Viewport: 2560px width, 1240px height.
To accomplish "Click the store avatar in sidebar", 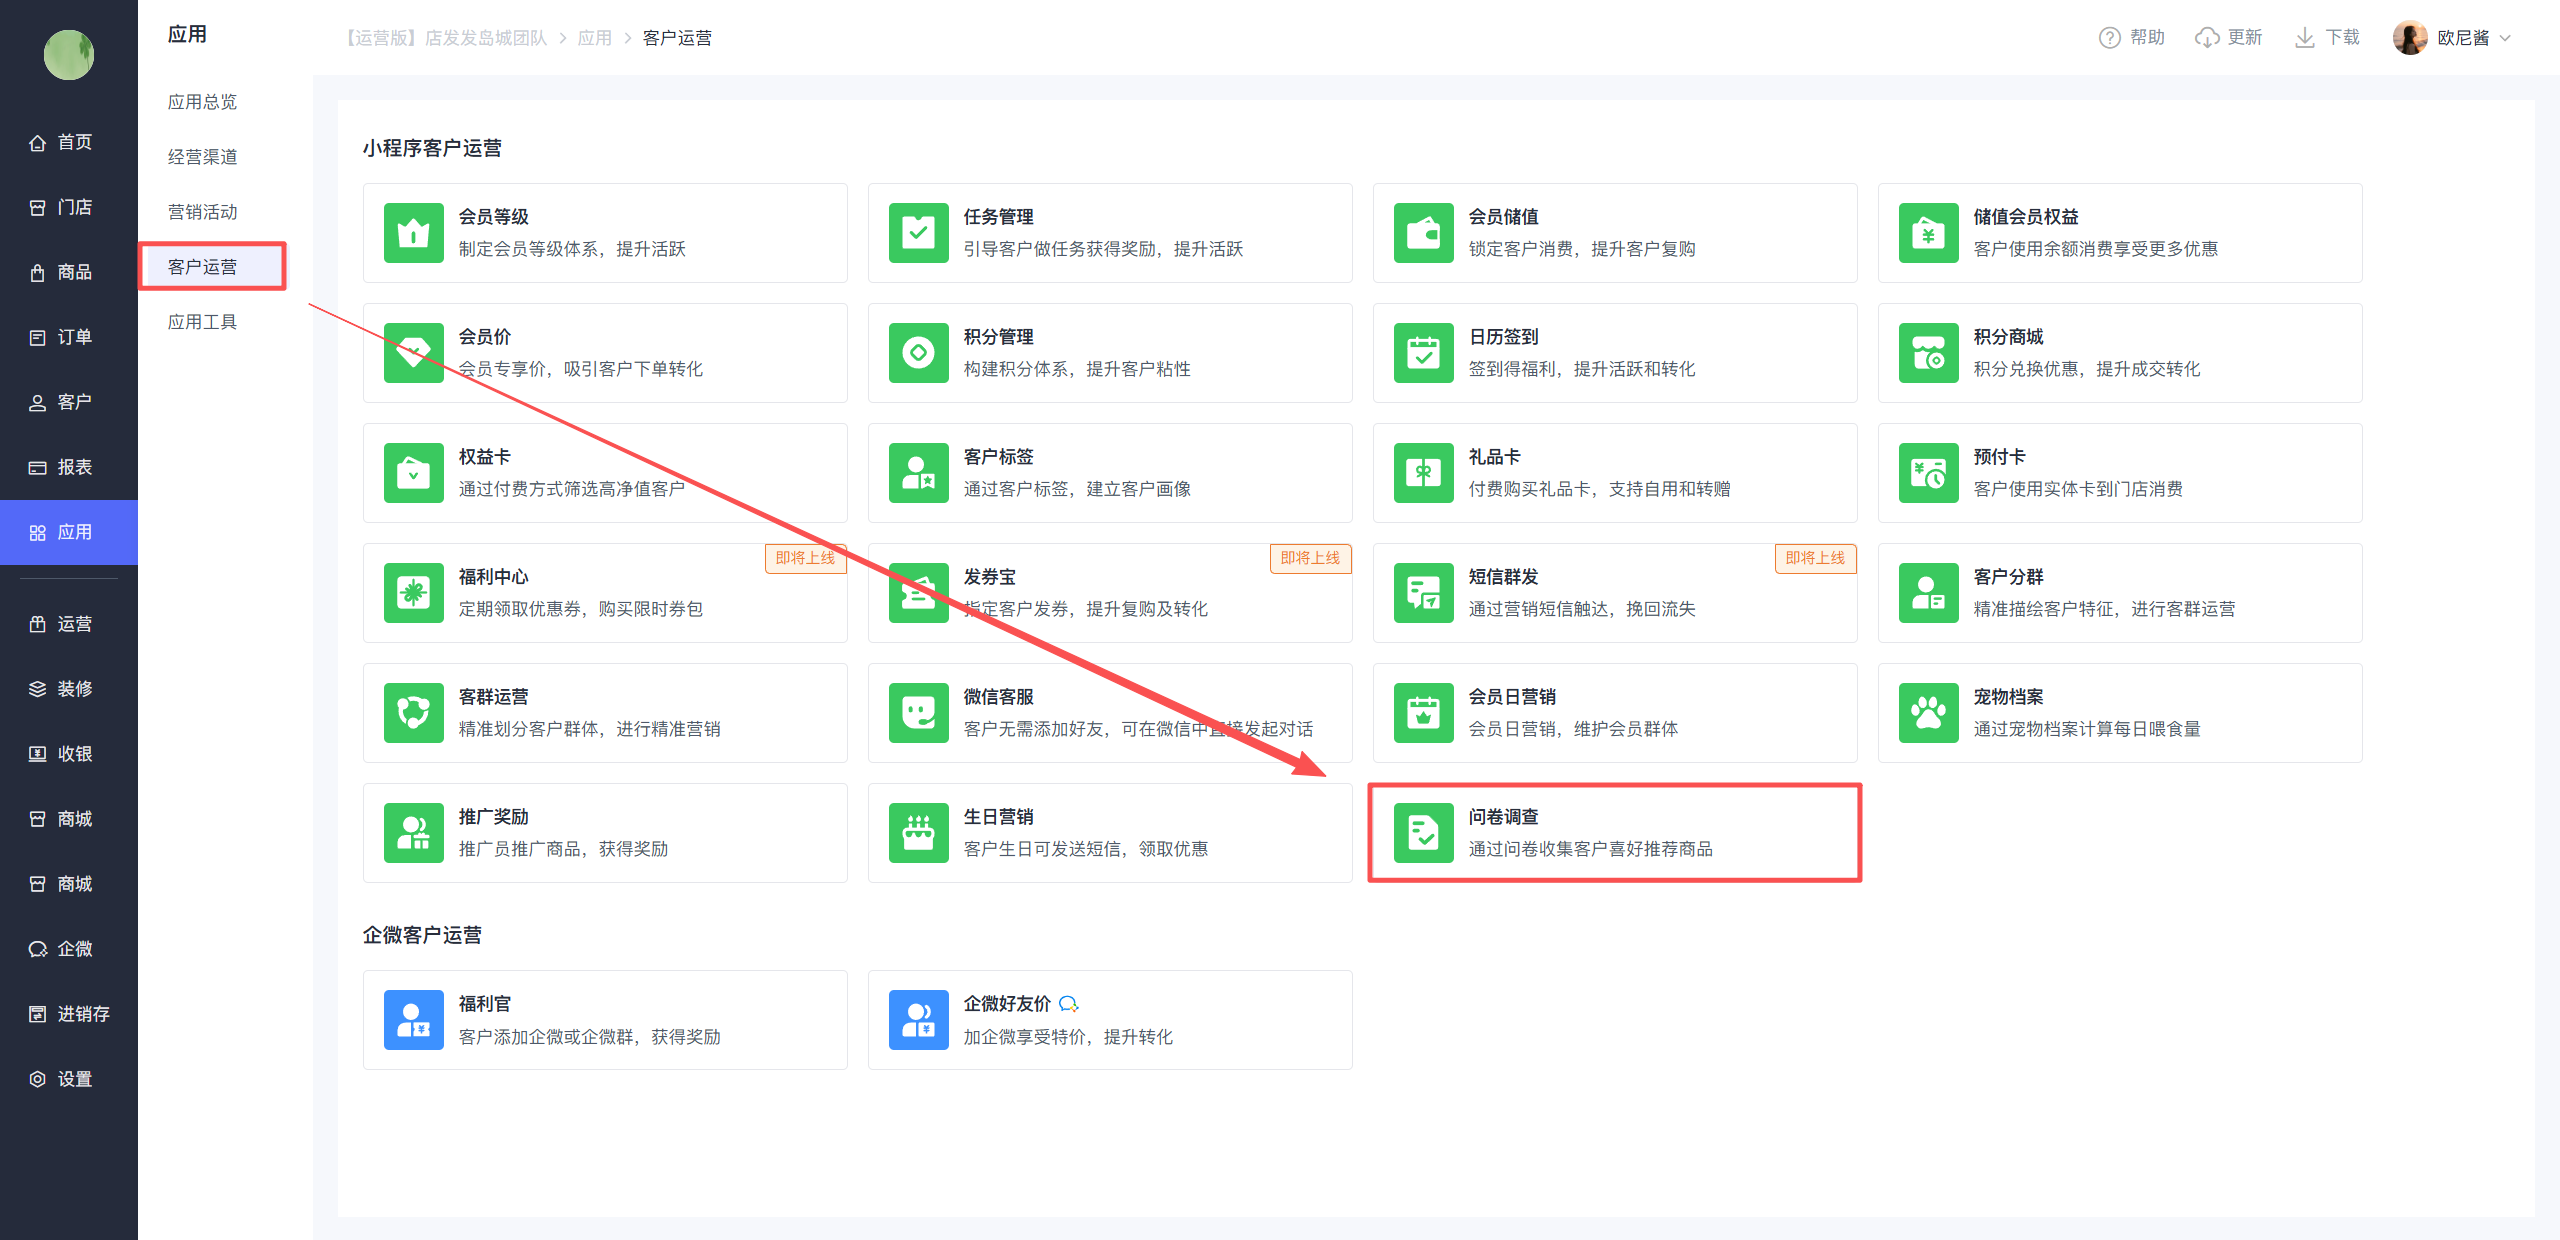I will click(69, 55).
